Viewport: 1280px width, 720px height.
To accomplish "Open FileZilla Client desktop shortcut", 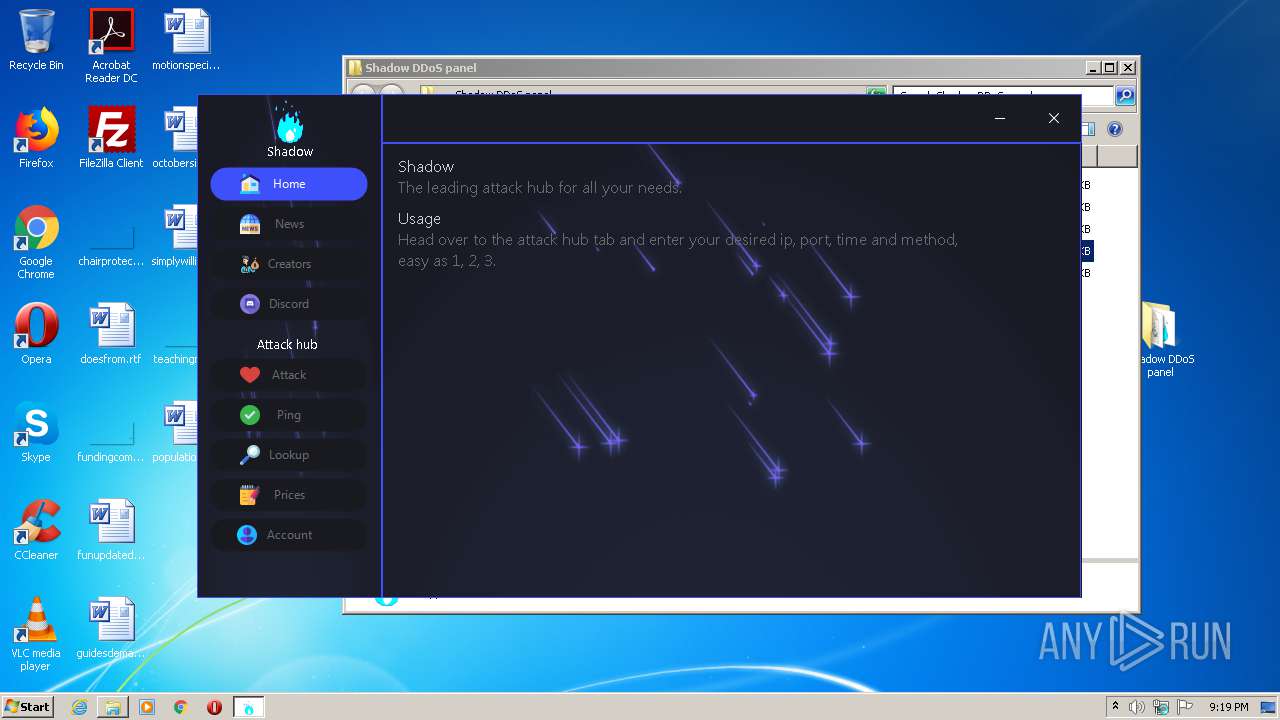I will click(111, 138).
